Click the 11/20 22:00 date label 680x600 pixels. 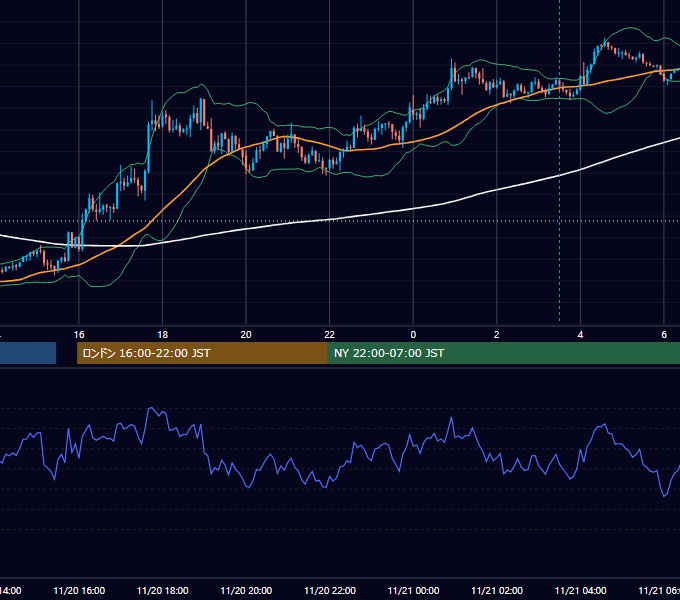330,590
